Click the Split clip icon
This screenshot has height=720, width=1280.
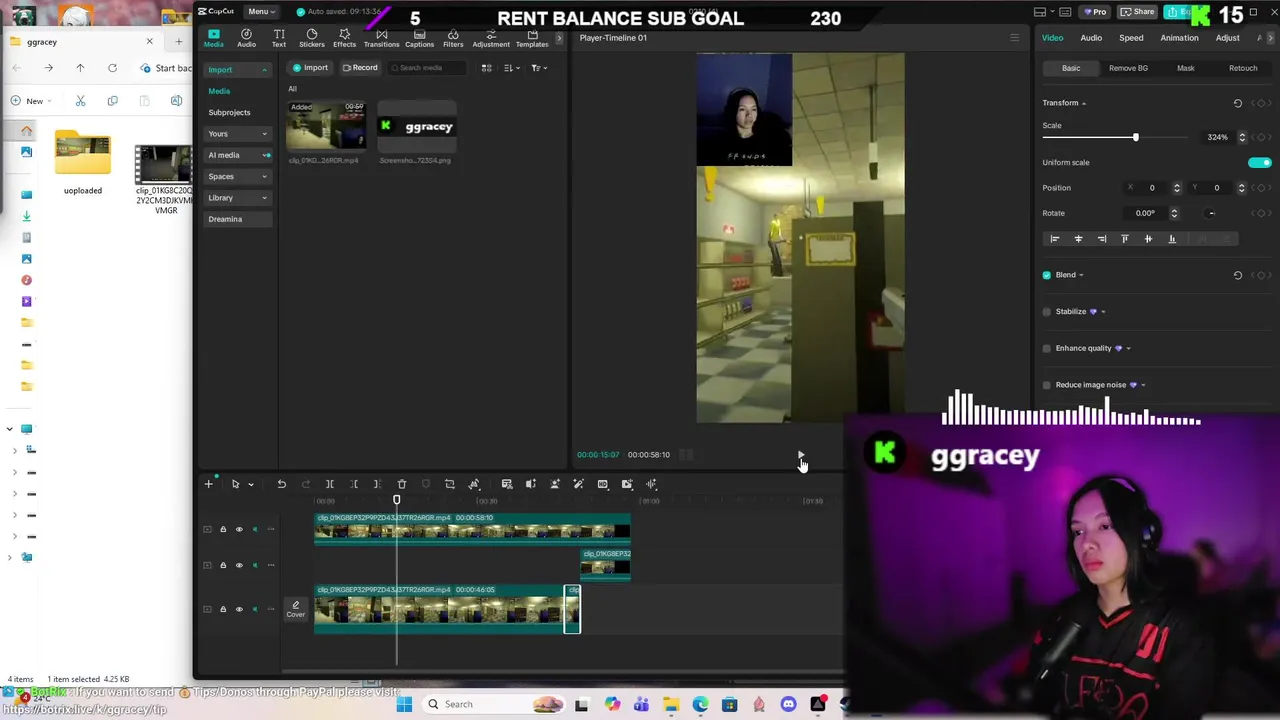(330, 484)
